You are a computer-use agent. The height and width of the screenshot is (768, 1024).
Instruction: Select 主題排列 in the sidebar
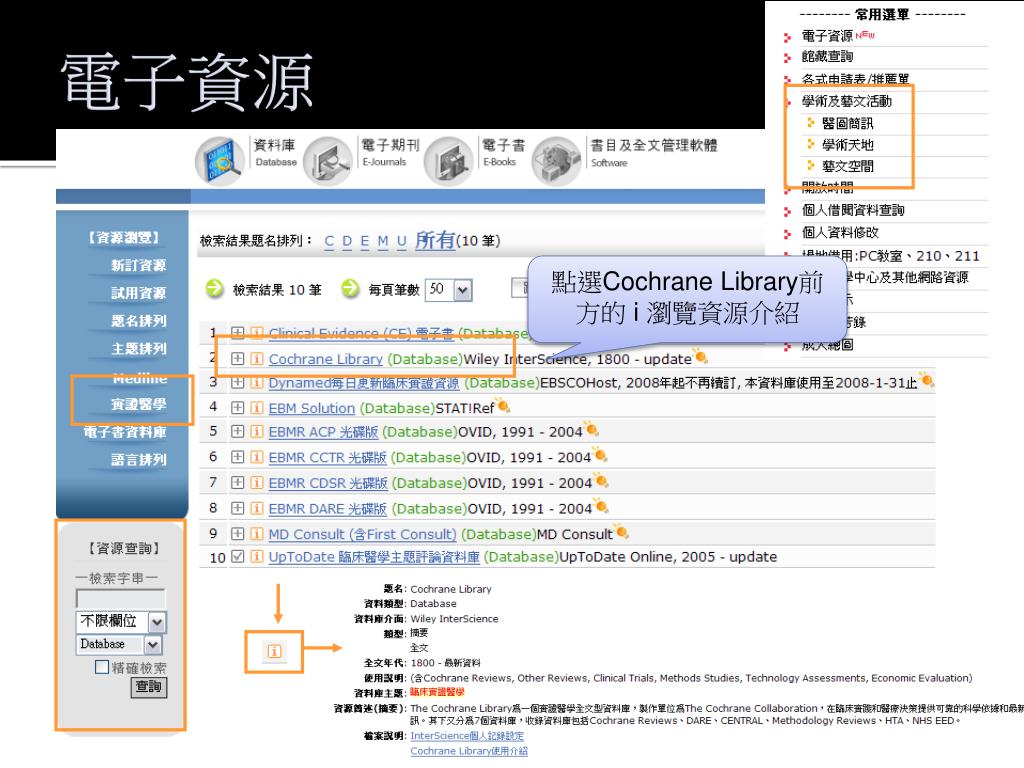(x=138, y=349)
